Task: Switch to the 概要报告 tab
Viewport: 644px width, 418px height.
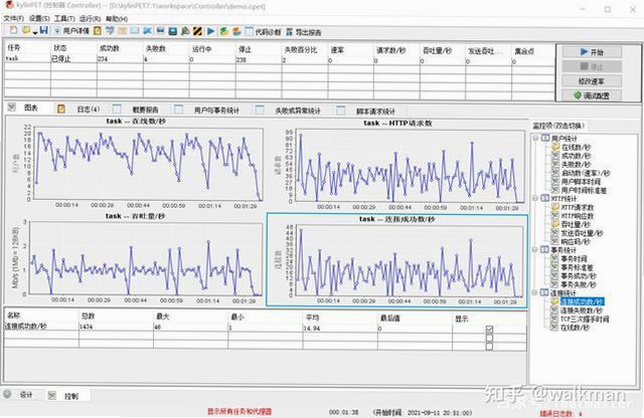Action: pos(137,110)
